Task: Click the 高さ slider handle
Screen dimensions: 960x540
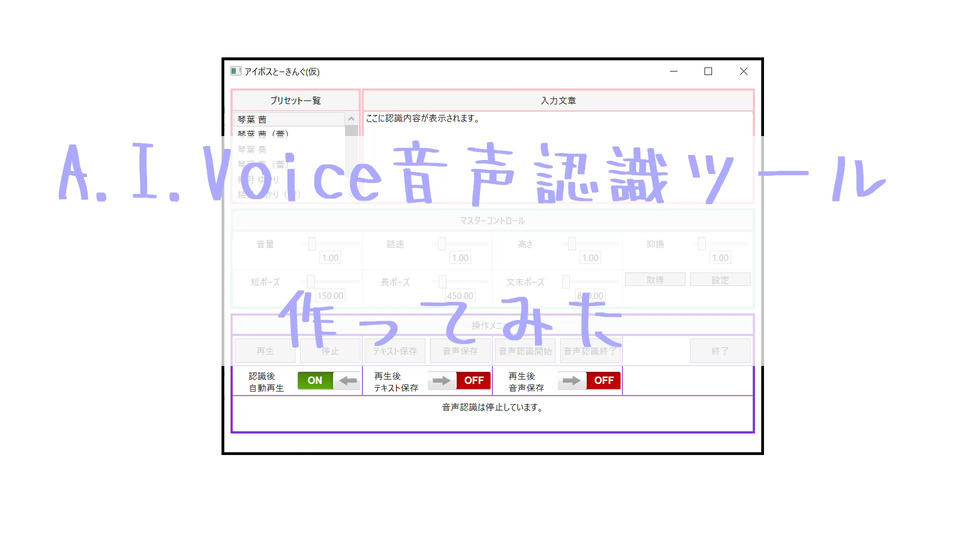Action: [571, 244]
